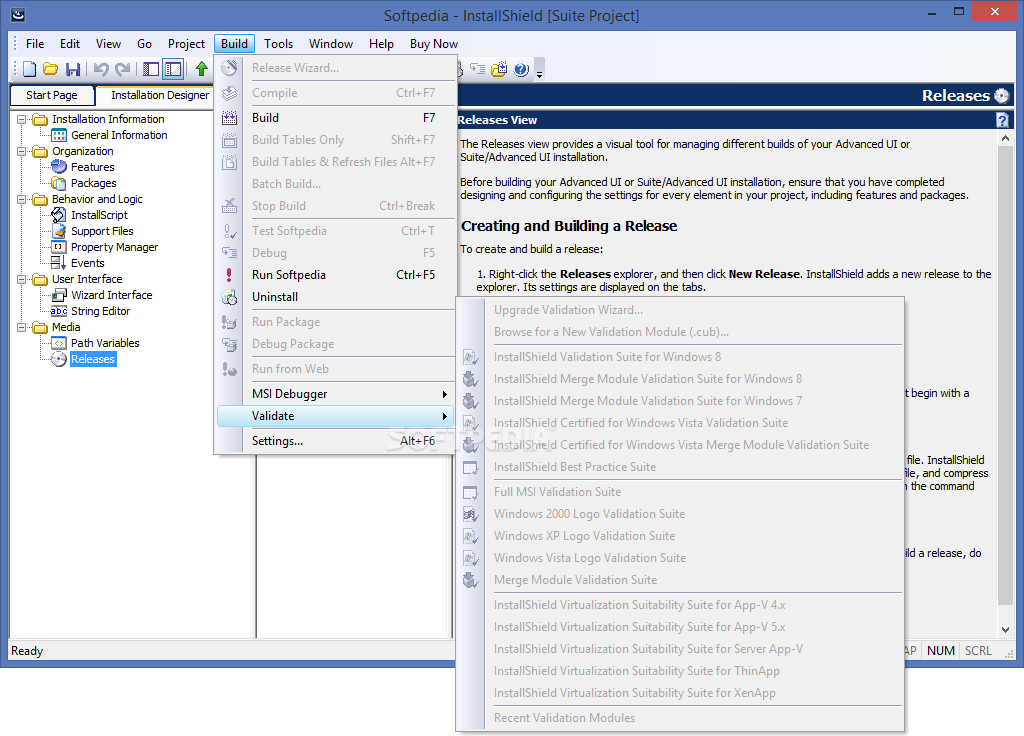
Task: Toggle the highlighted view pane layout button
Action: pos(173,69)
